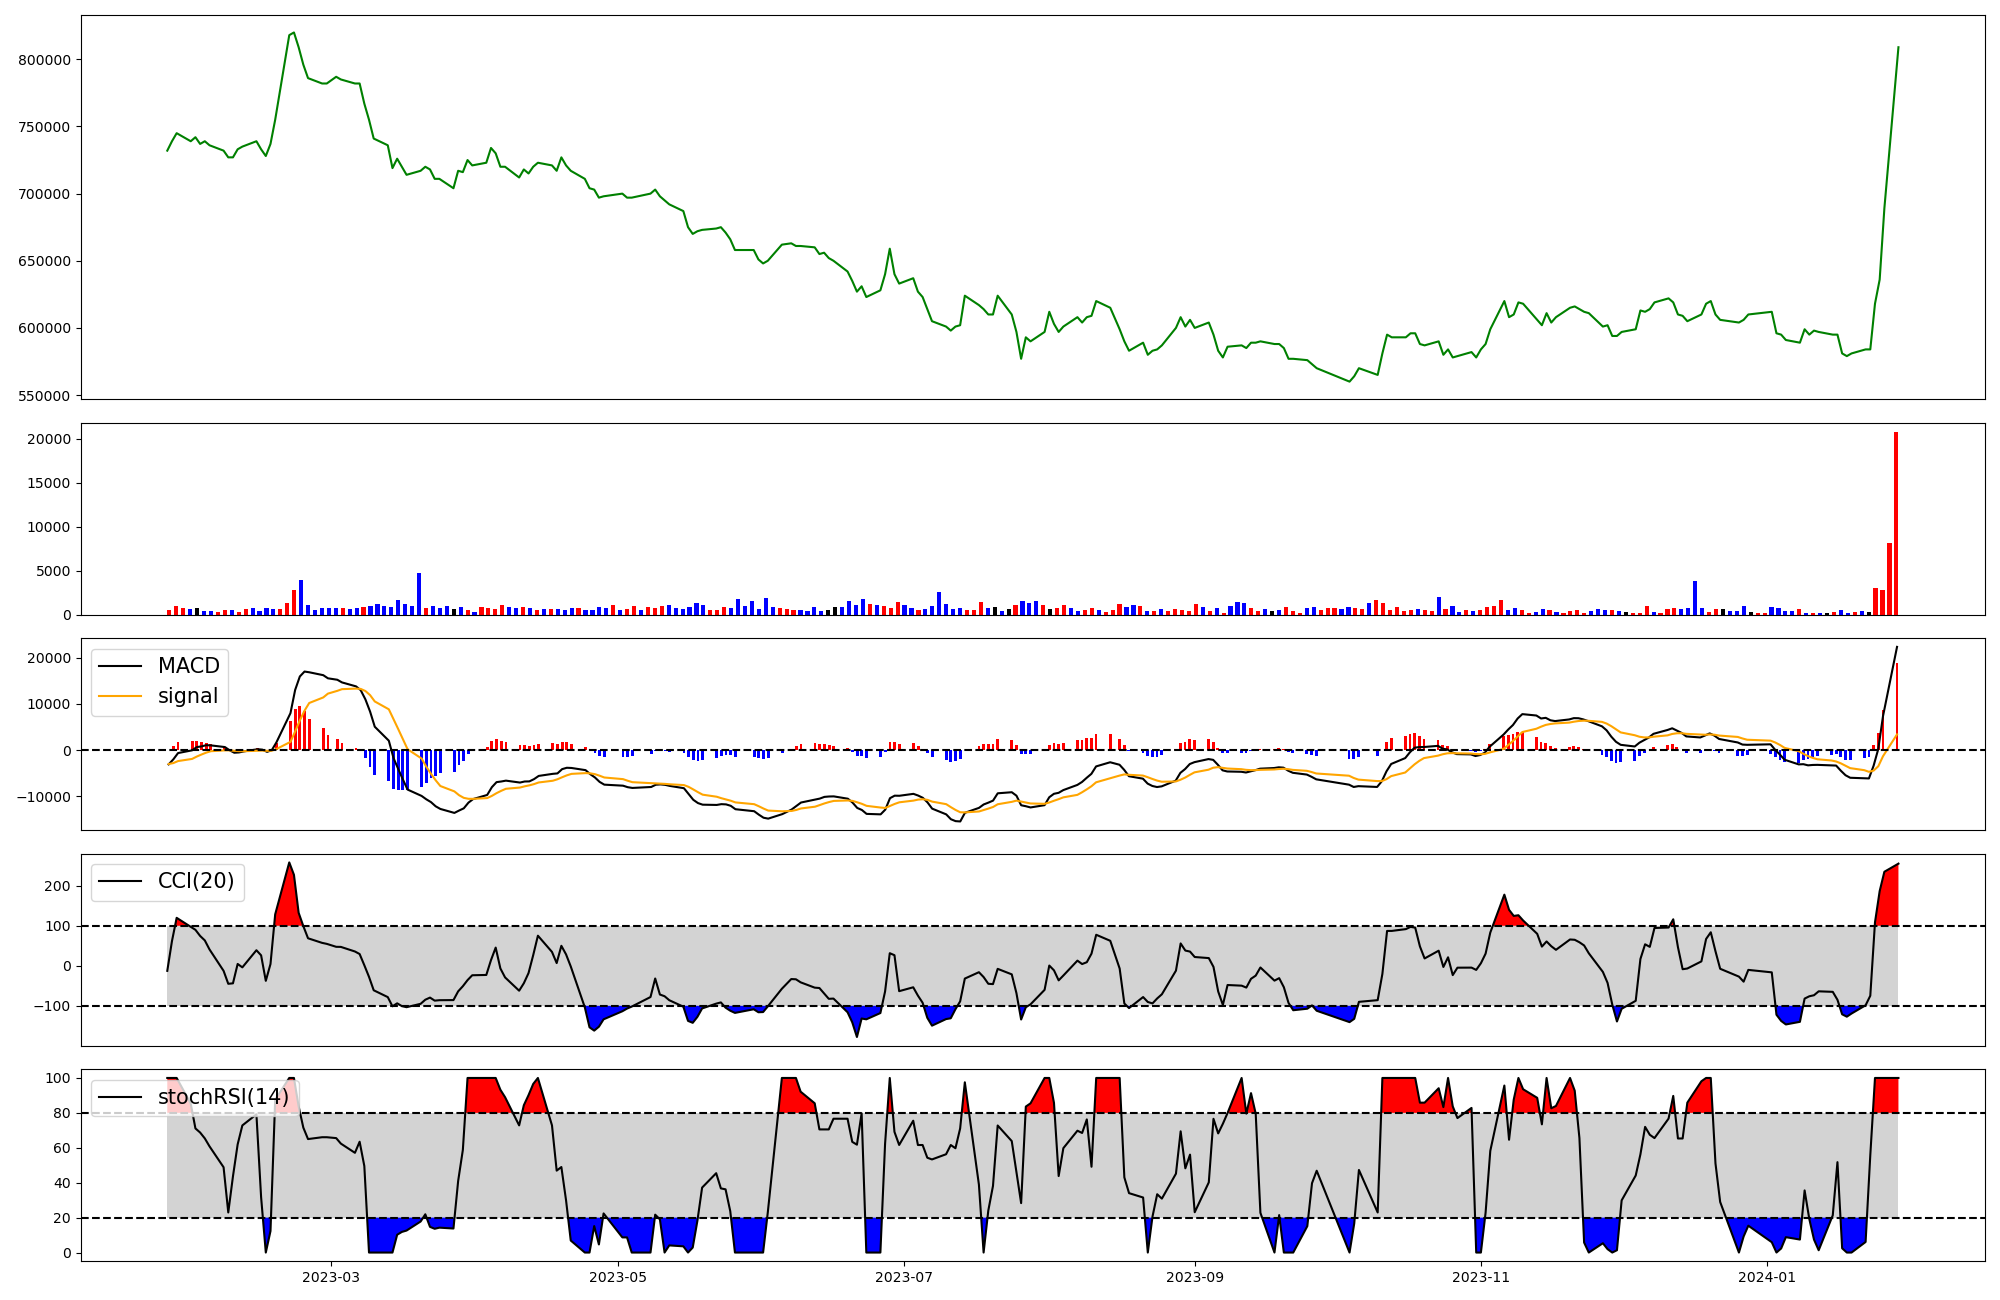Click the signal legend label
This screenshot has width=2000, height=1300.
tap(188, 696)
